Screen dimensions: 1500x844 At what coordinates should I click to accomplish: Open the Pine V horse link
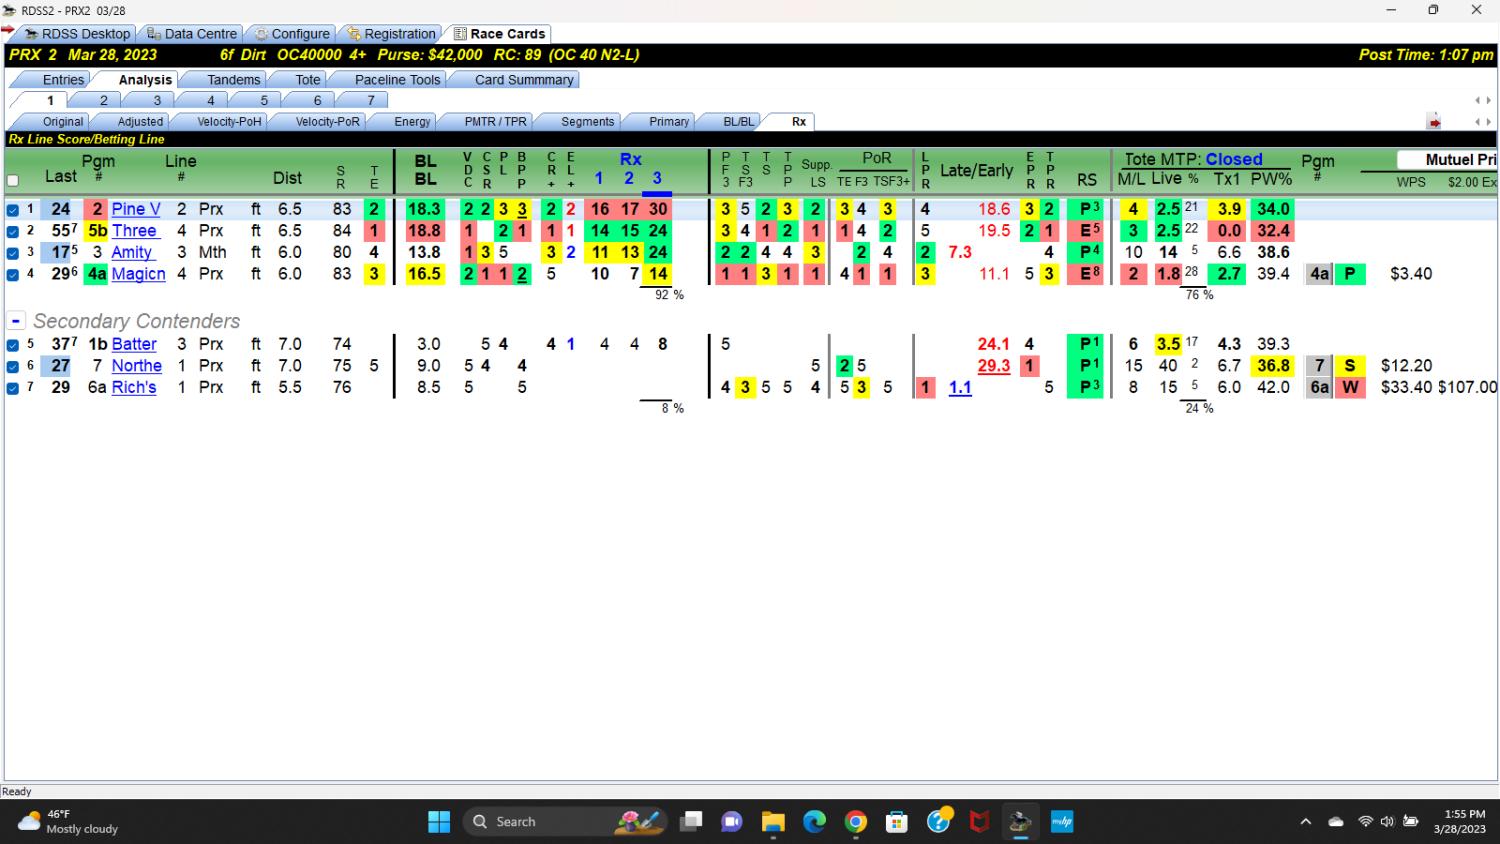[136, 209]
